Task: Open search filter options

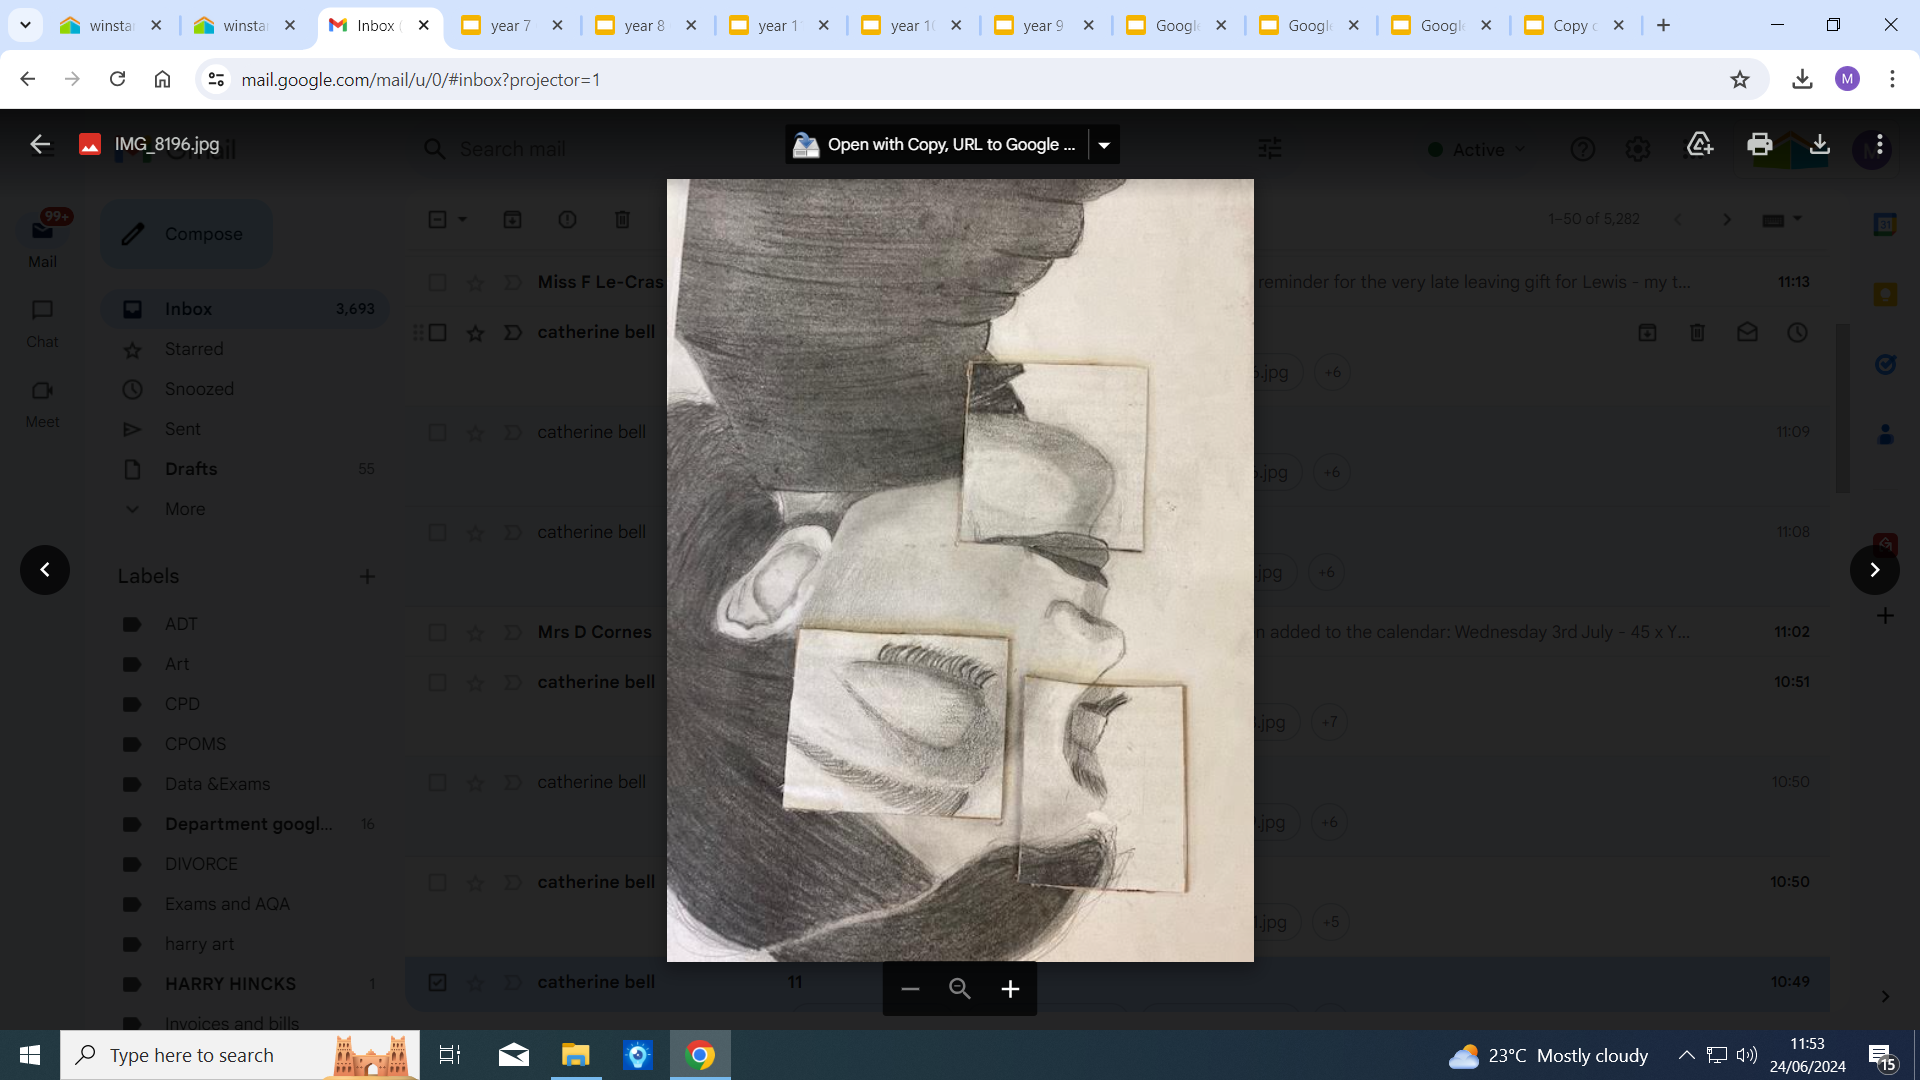Action: tap(1270, 149)
